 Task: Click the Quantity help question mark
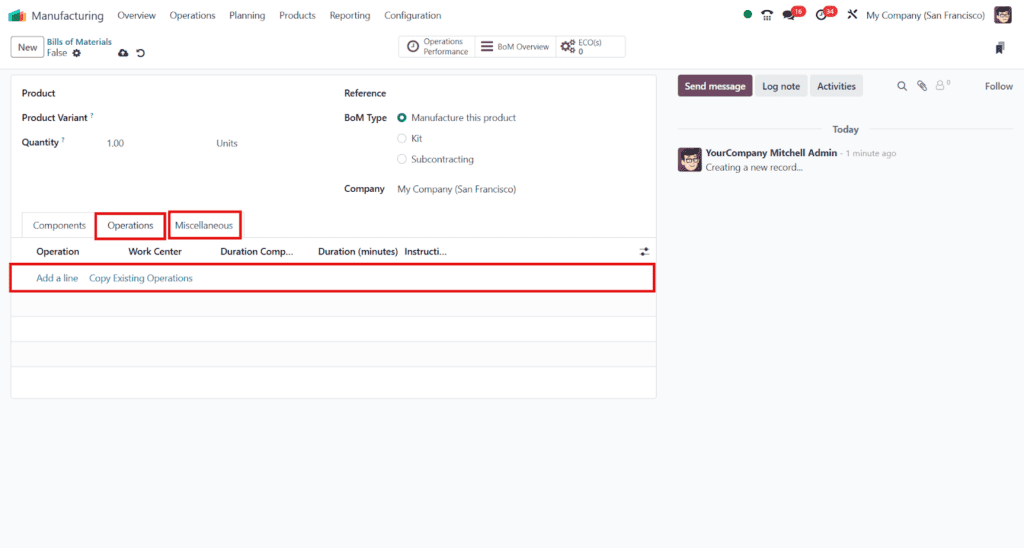tap(63, 140)
